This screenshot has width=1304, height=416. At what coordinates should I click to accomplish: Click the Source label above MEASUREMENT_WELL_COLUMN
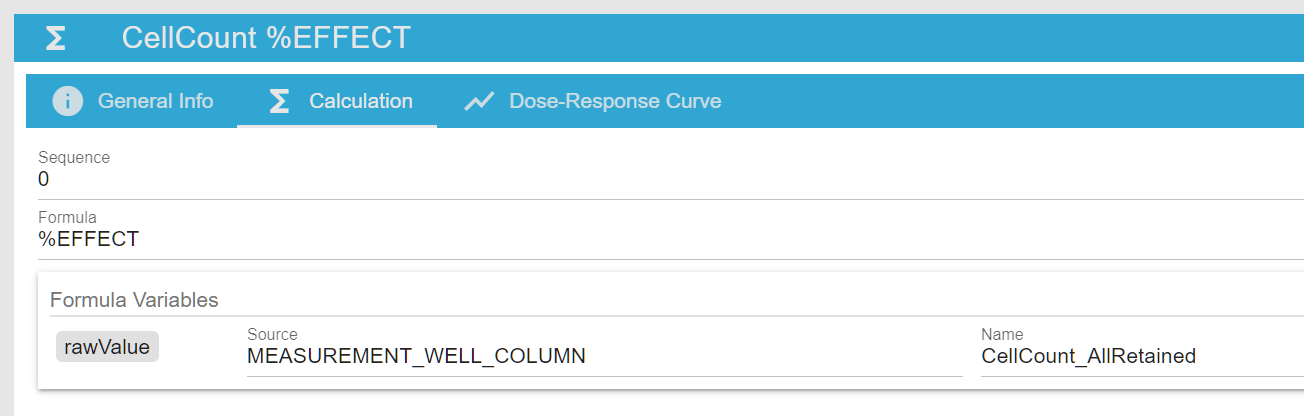272,334
